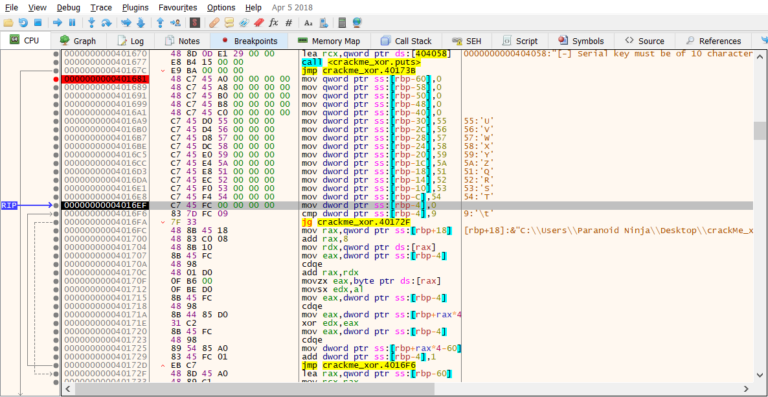Viewport: 768px width, 397px height.
Task: Find intermodular calls icon
Action: tap(323, 23)
